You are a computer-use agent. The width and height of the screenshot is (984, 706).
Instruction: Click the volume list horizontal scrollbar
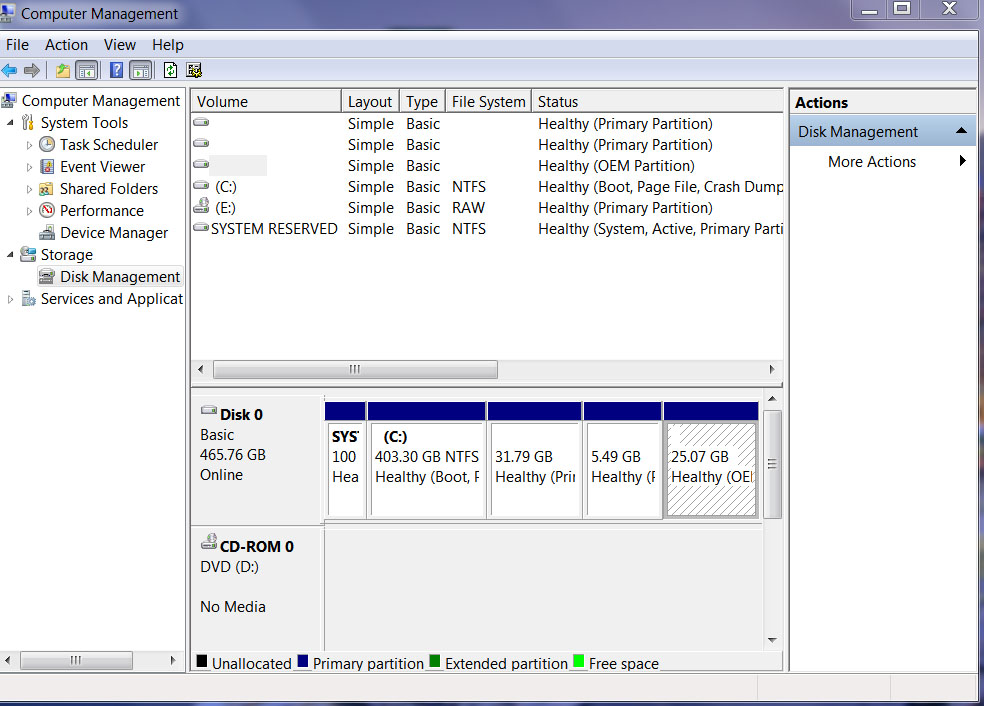[355, 369]
